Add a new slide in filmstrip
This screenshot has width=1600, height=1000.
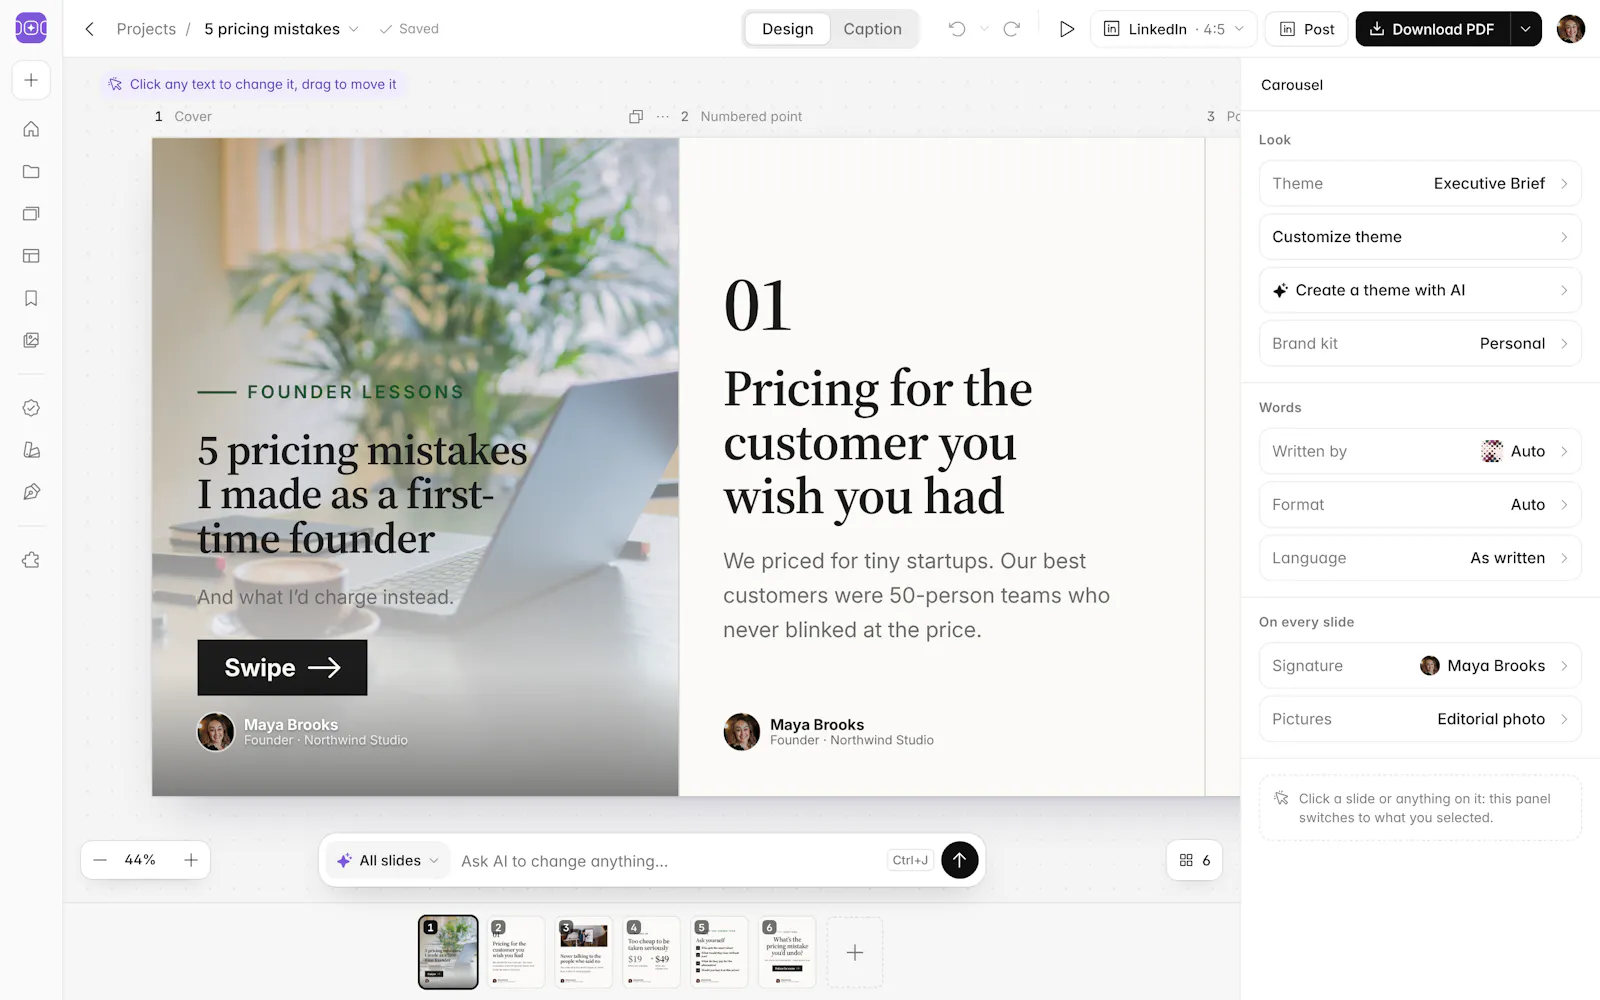click(855, 952)
